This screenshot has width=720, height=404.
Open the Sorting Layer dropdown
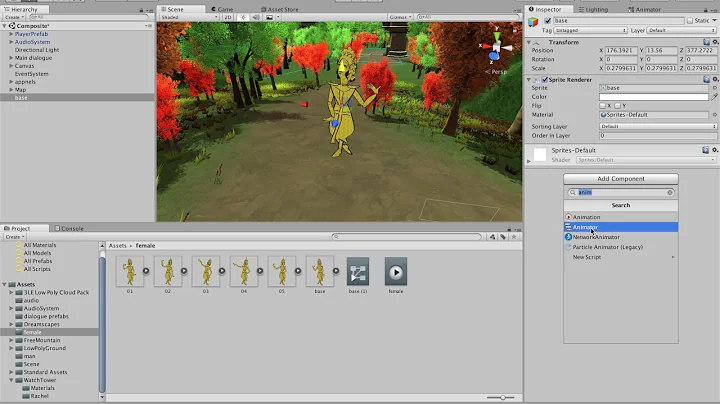pyautogui.click(x=658, y=126)
